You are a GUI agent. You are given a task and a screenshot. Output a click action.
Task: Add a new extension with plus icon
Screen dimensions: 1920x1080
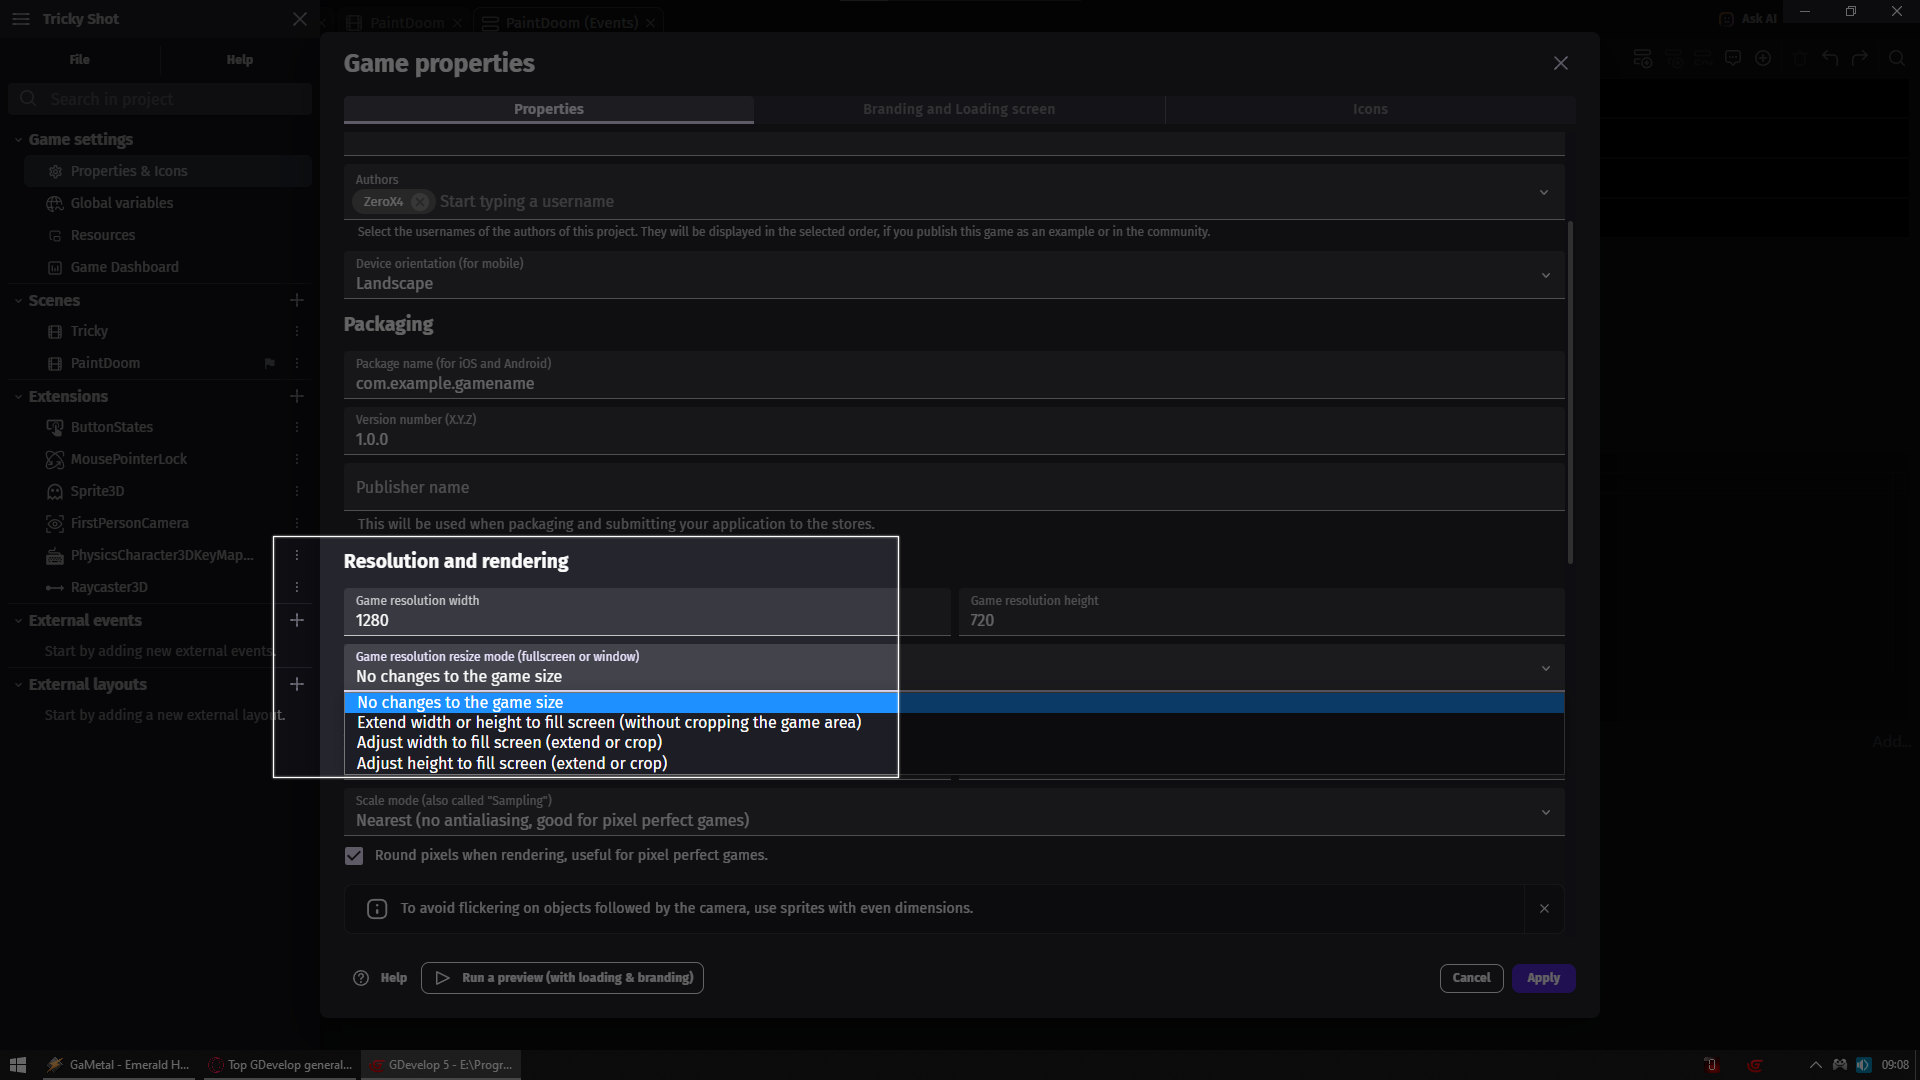click(297, 396)
